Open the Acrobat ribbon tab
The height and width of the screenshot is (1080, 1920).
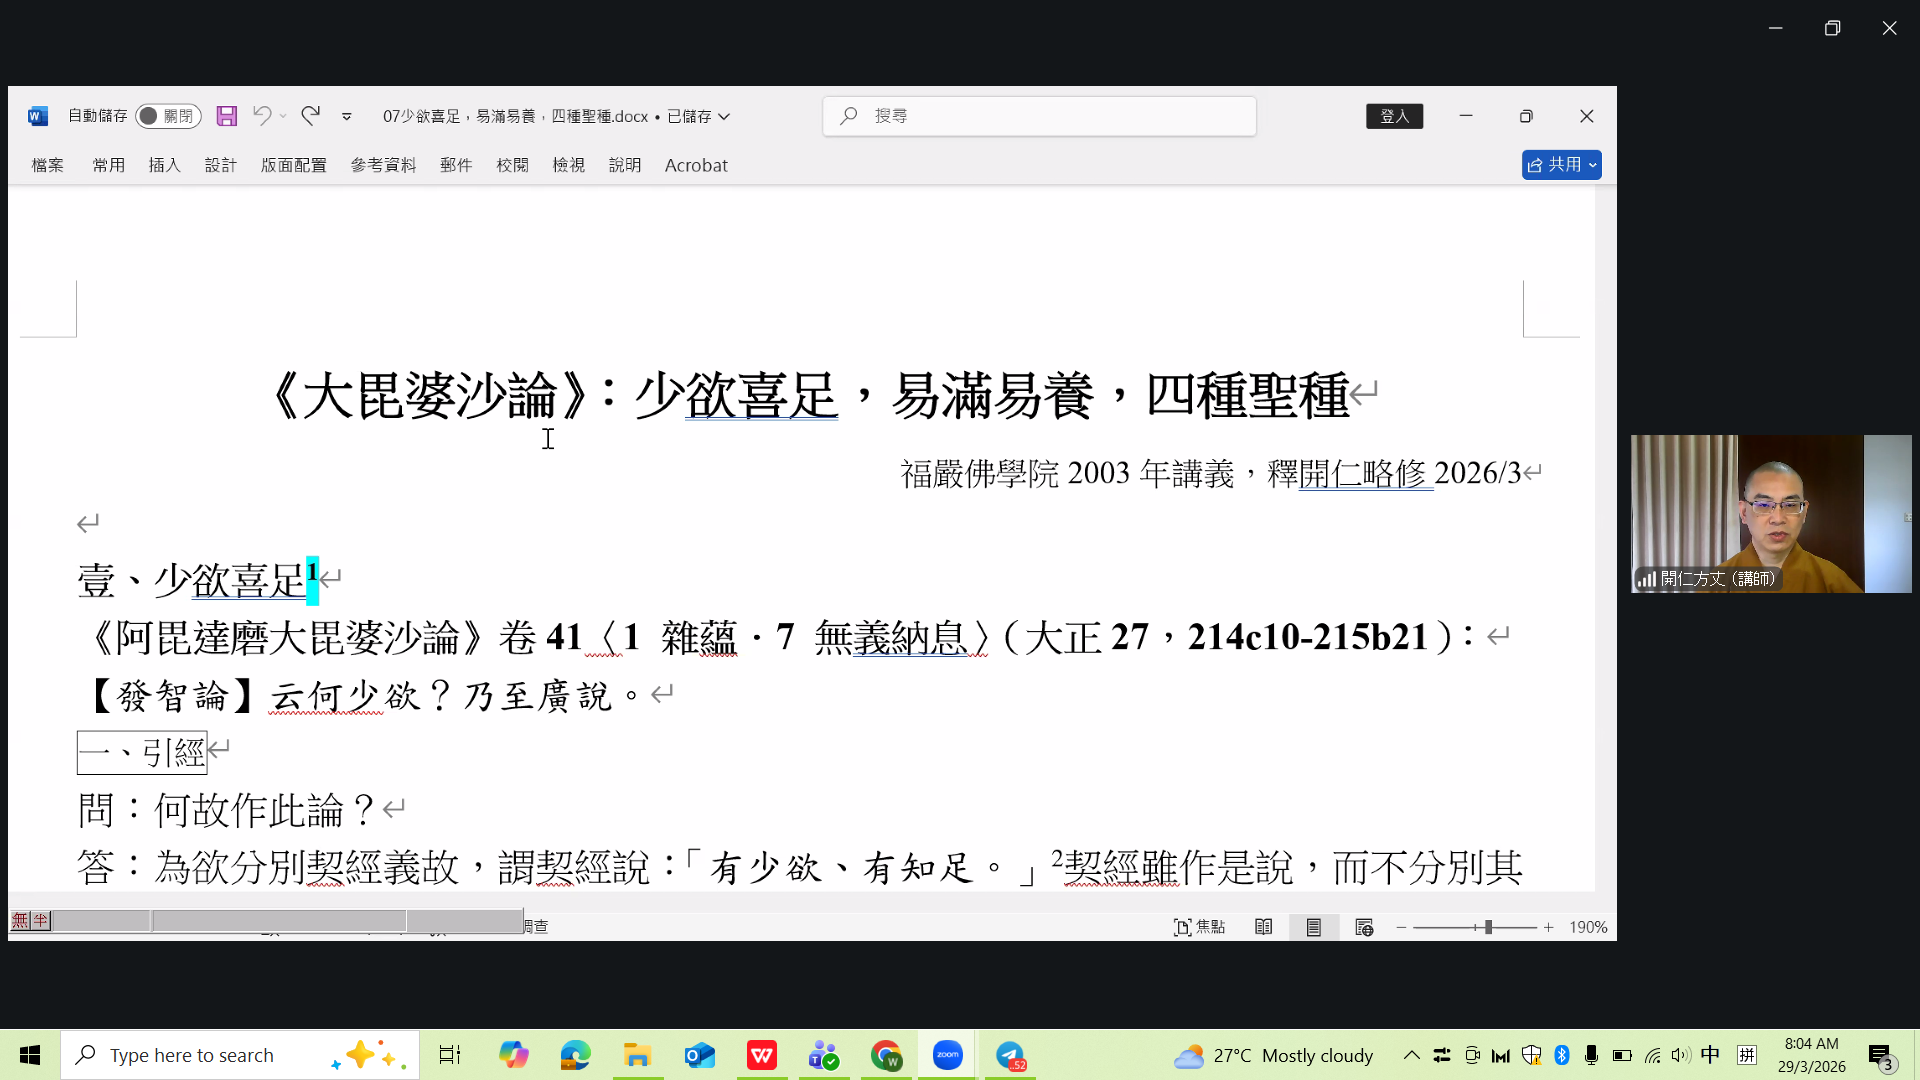696,165
